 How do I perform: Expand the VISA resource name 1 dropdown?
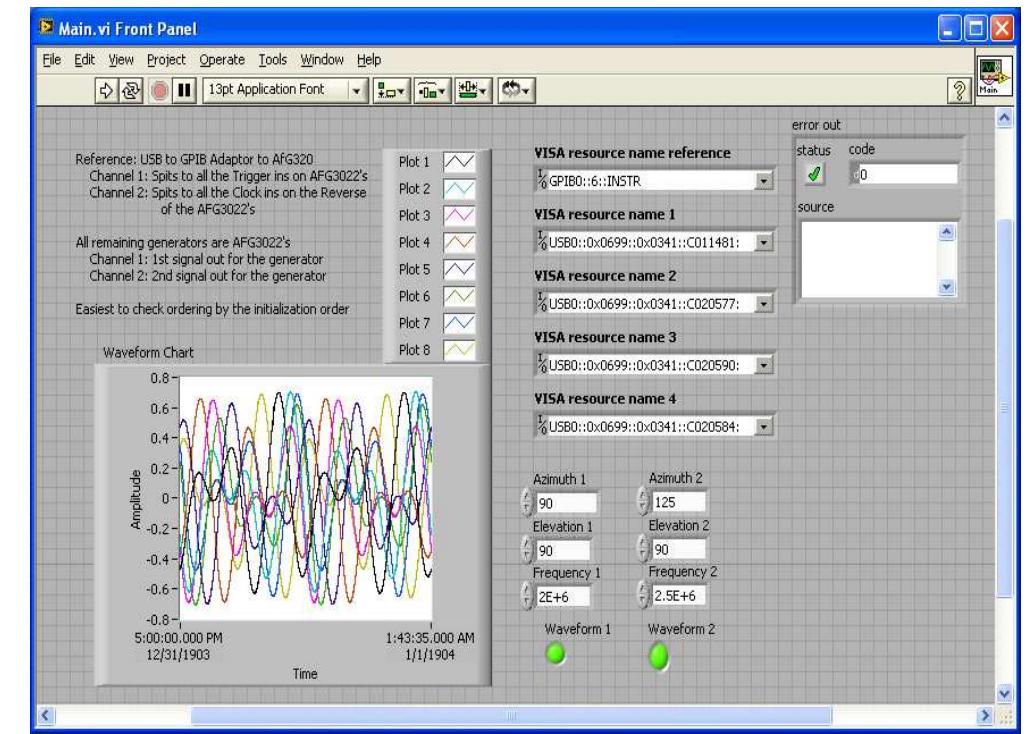point(763,242)
